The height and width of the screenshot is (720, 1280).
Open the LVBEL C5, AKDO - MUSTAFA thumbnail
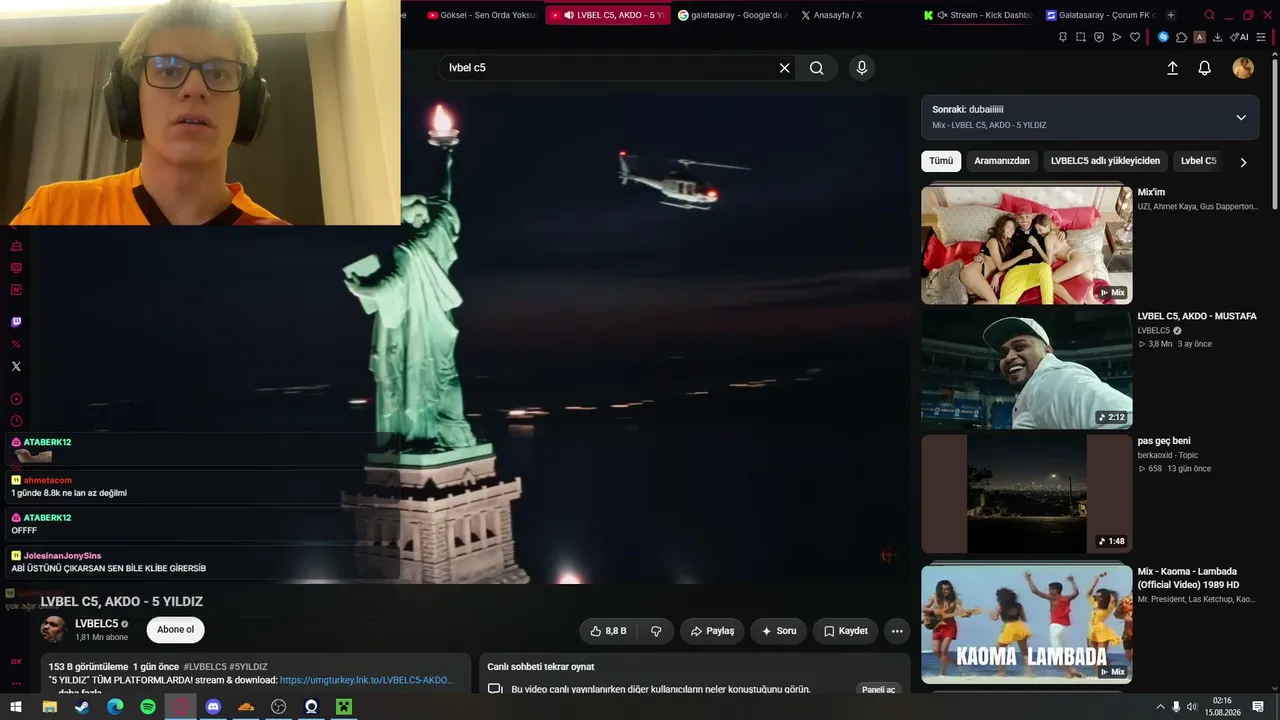1027,369
